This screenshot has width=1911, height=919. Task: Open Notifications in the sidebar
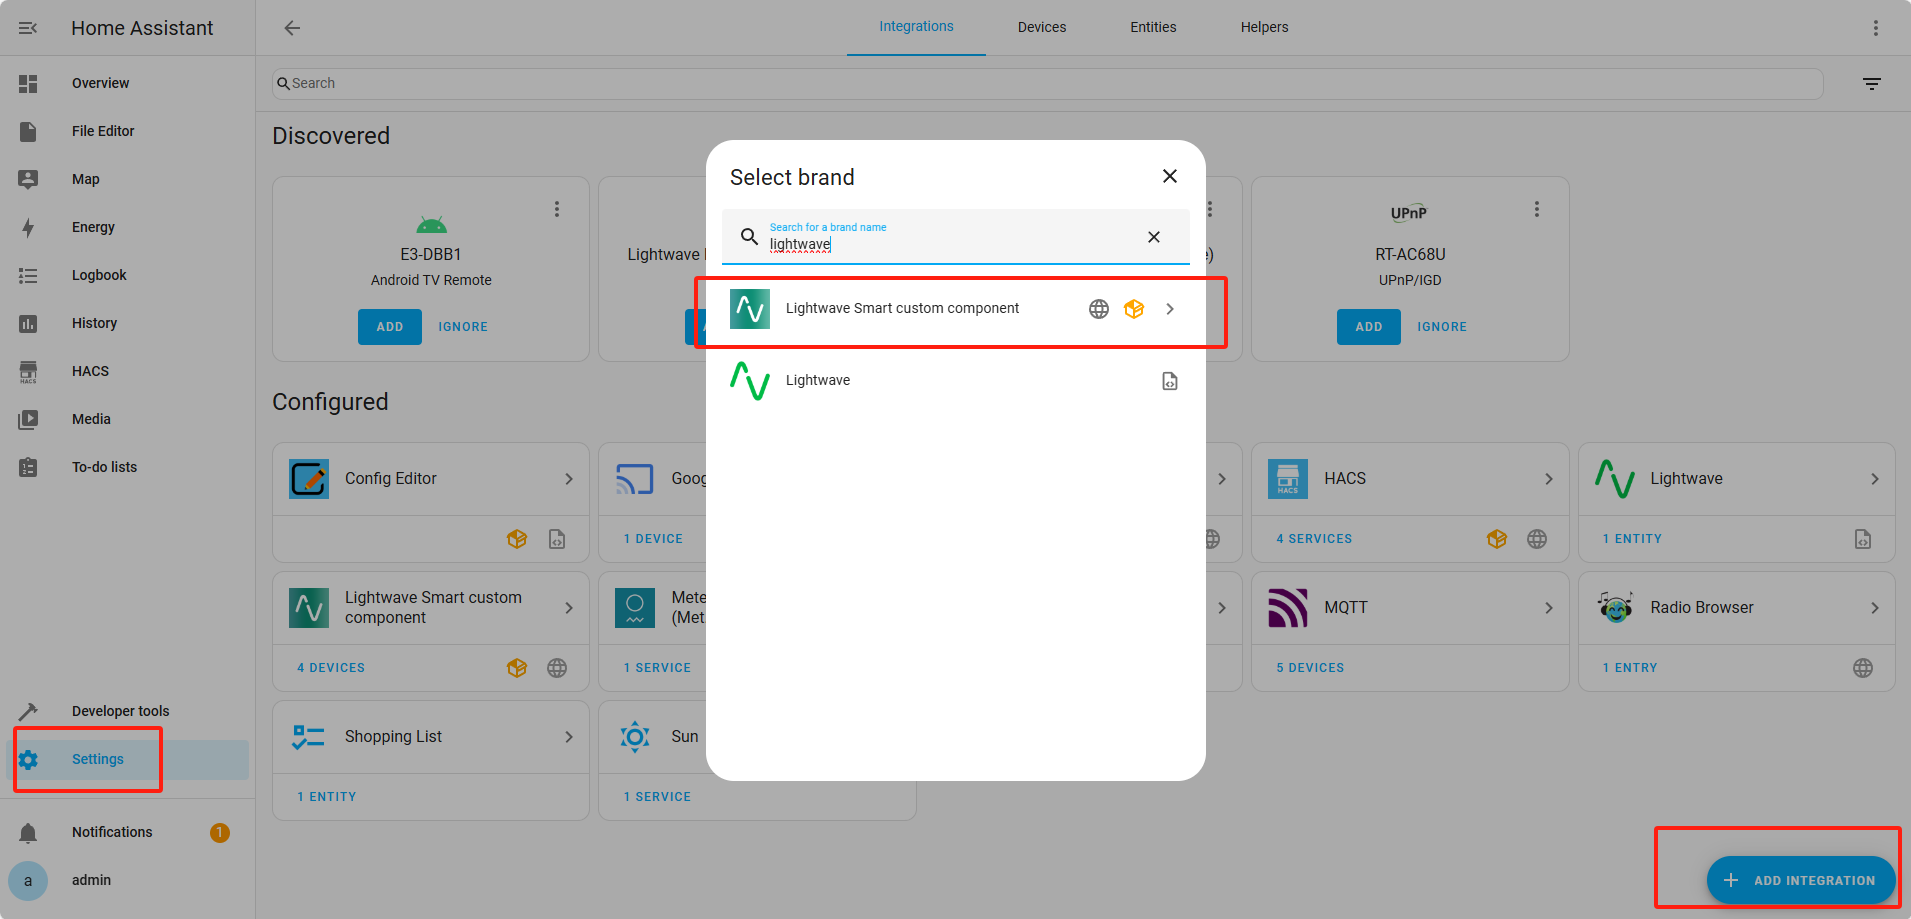(x=112, y=832)
